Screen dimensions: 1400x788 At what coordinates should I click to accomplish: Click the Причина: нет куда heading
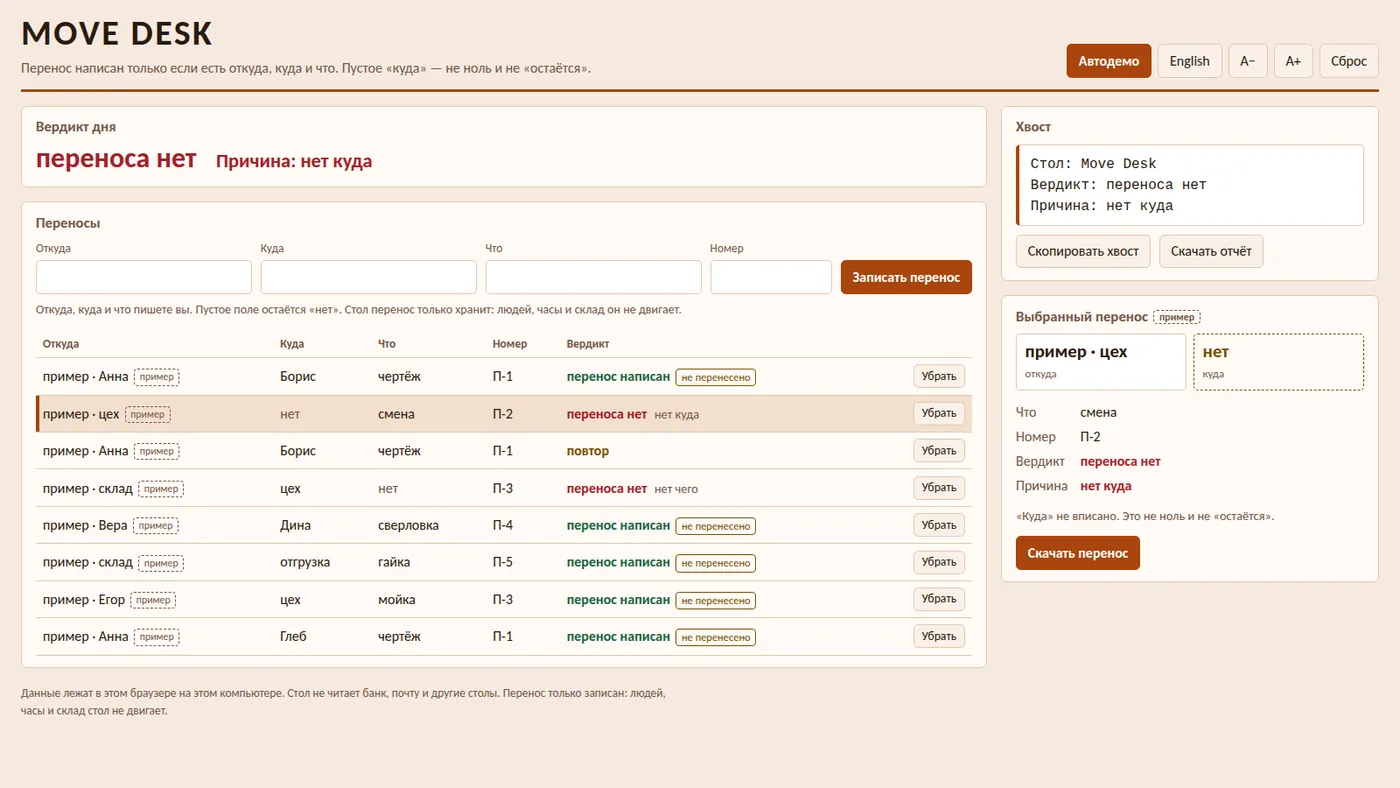[x=294, y=161]
